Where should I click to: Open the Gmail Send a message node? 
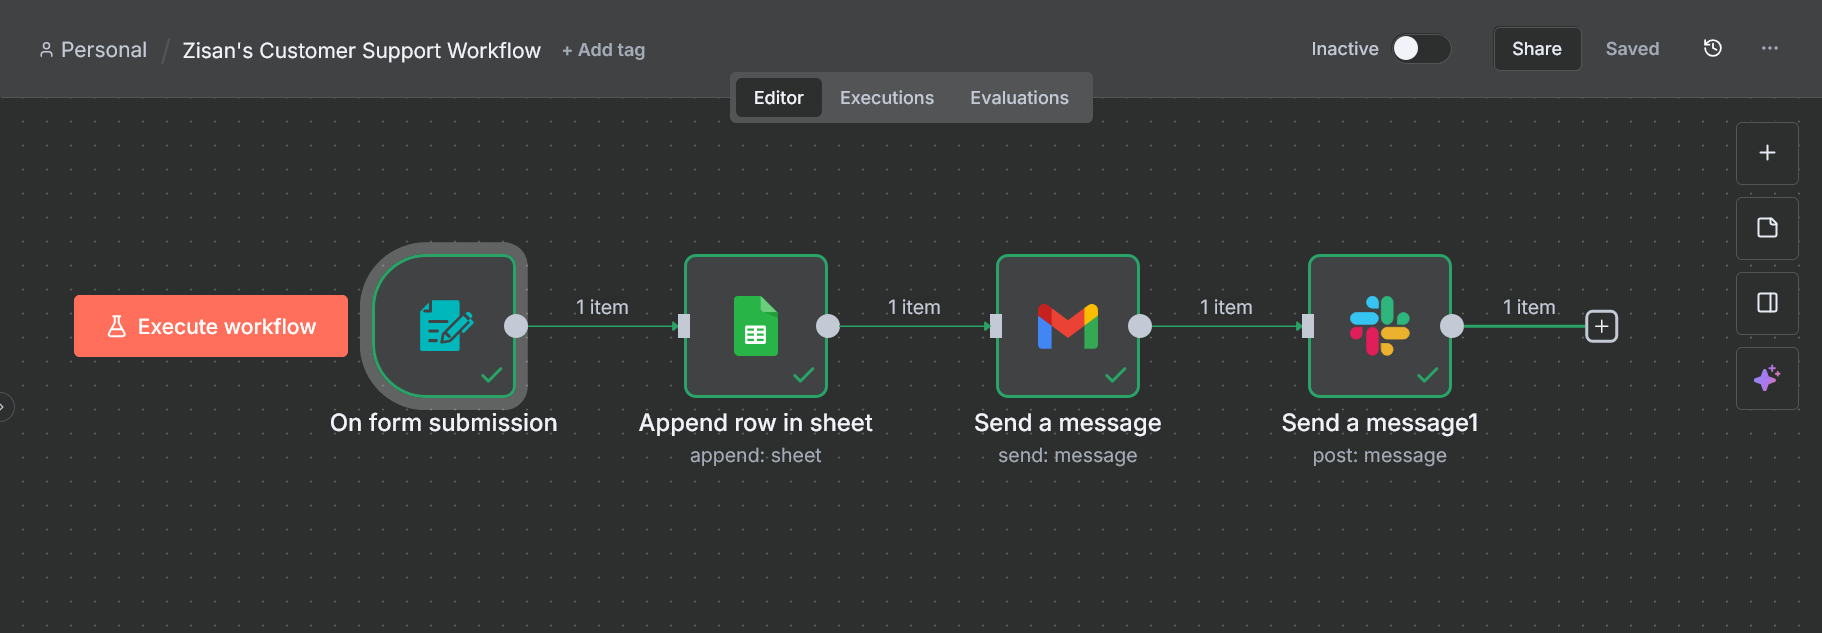tap(1068, 326)
